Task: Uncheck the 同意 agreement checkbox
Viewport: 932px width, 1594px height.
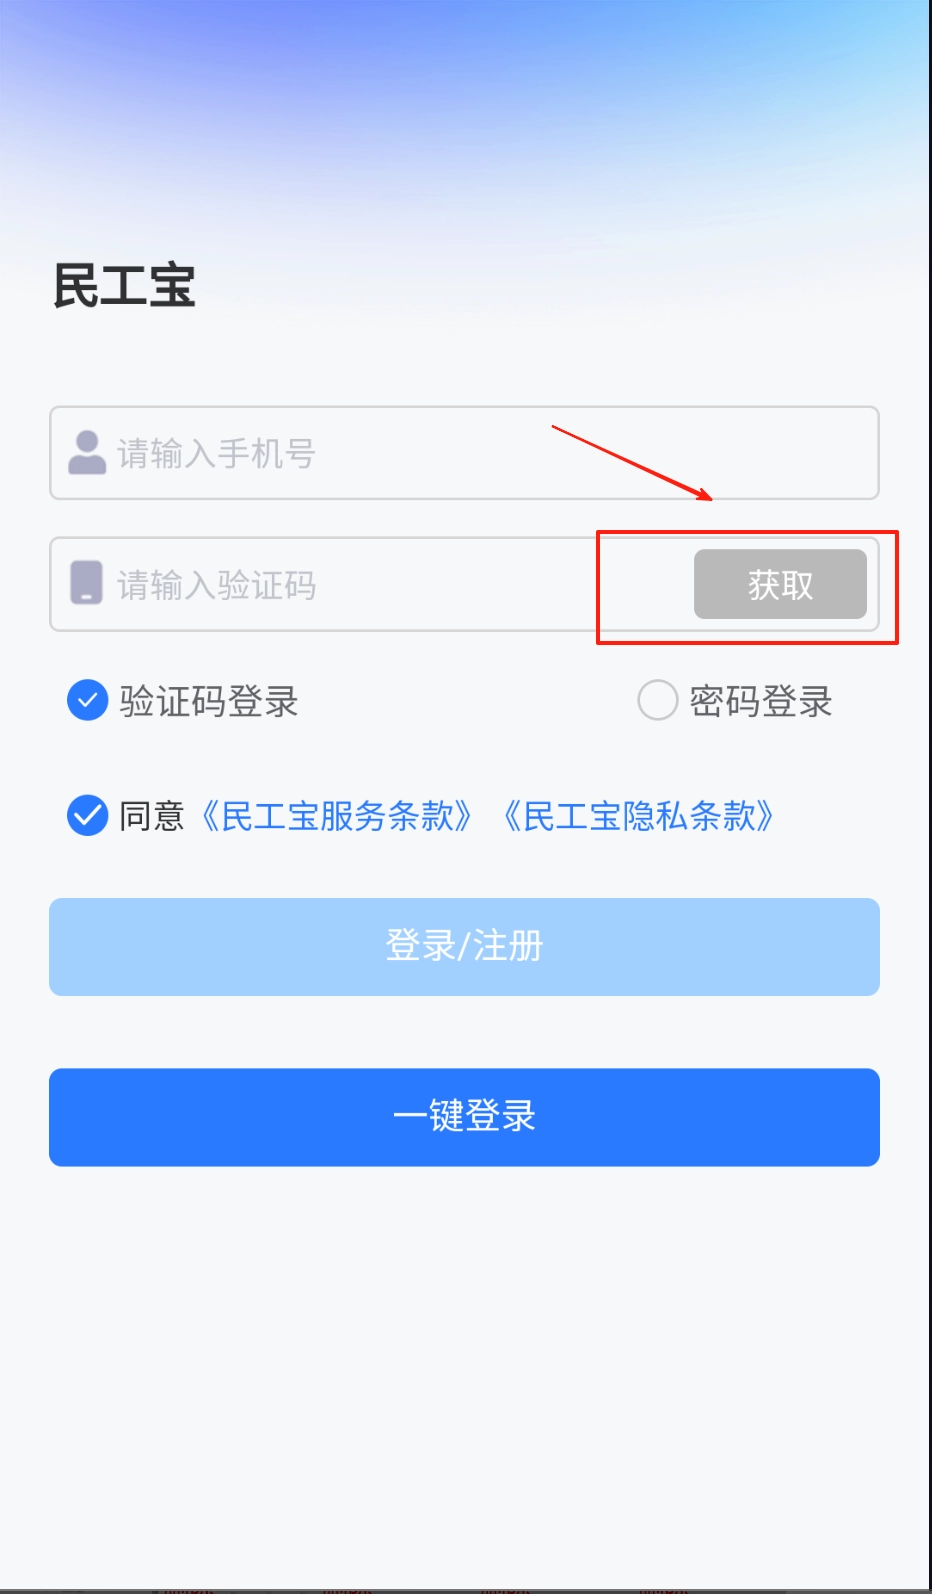Action: coord(87,816)
